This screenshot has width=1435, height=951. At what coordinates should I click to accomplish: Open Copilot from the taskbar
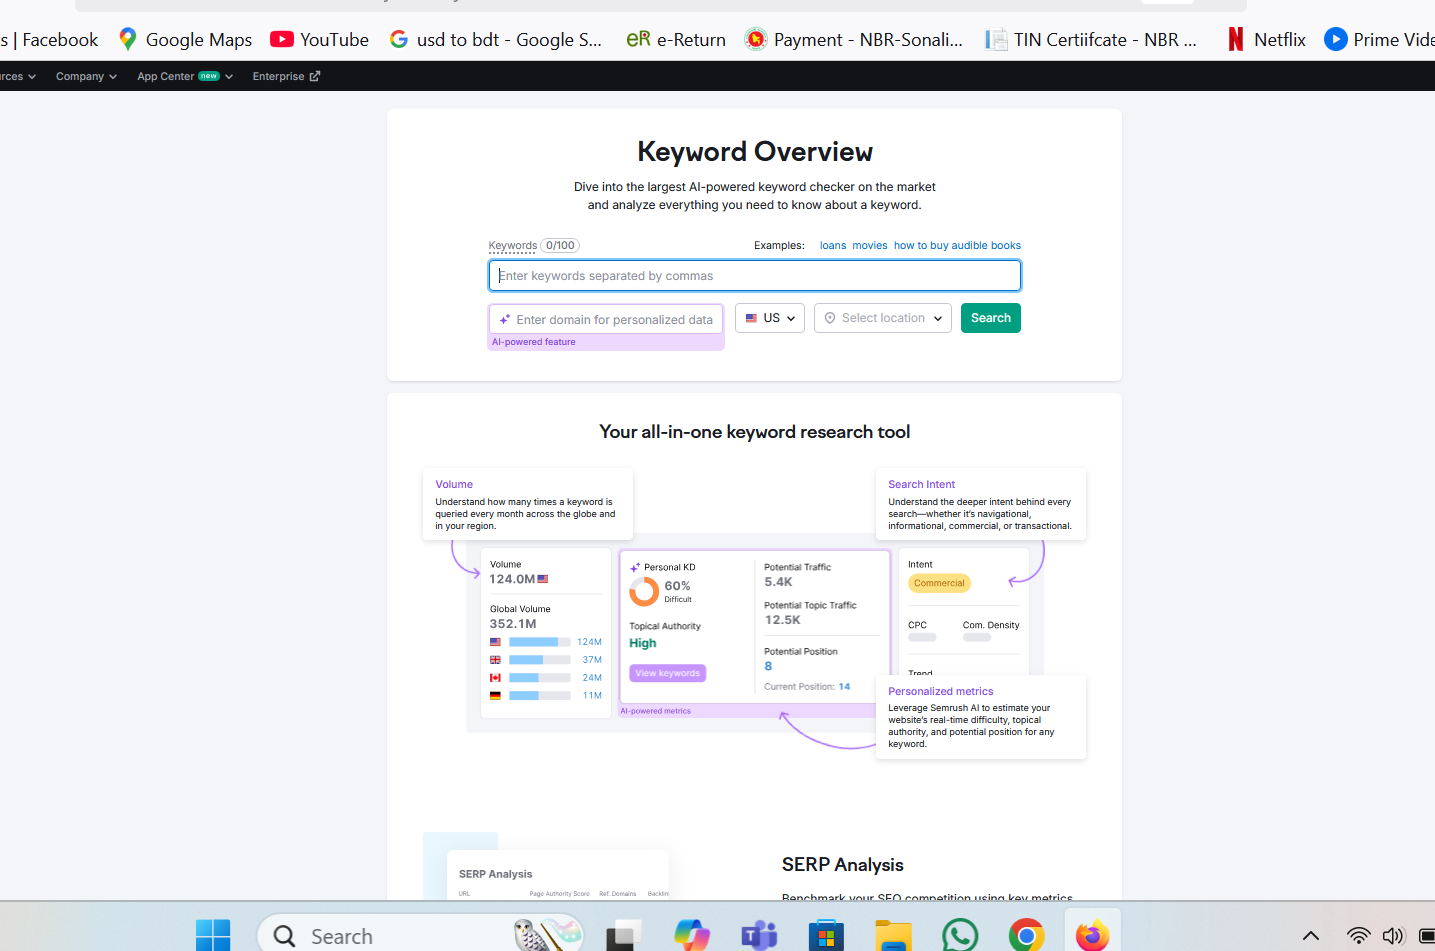(692, 936)
